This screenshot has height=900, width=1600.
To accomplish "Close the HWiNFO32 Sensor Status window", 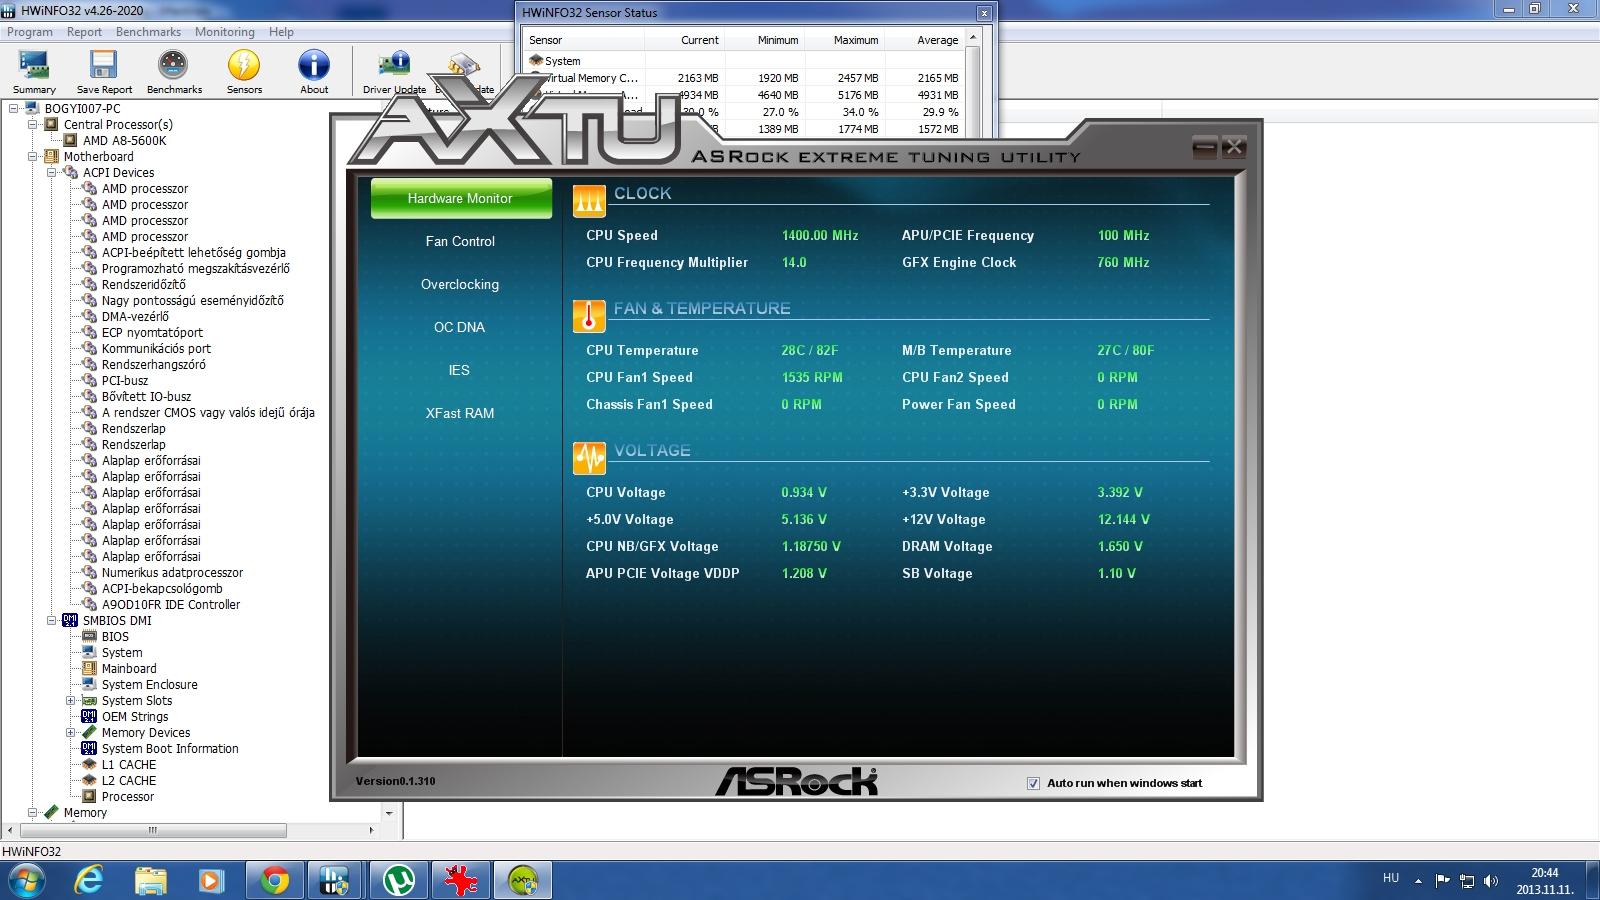I will [x=984, y=13].
